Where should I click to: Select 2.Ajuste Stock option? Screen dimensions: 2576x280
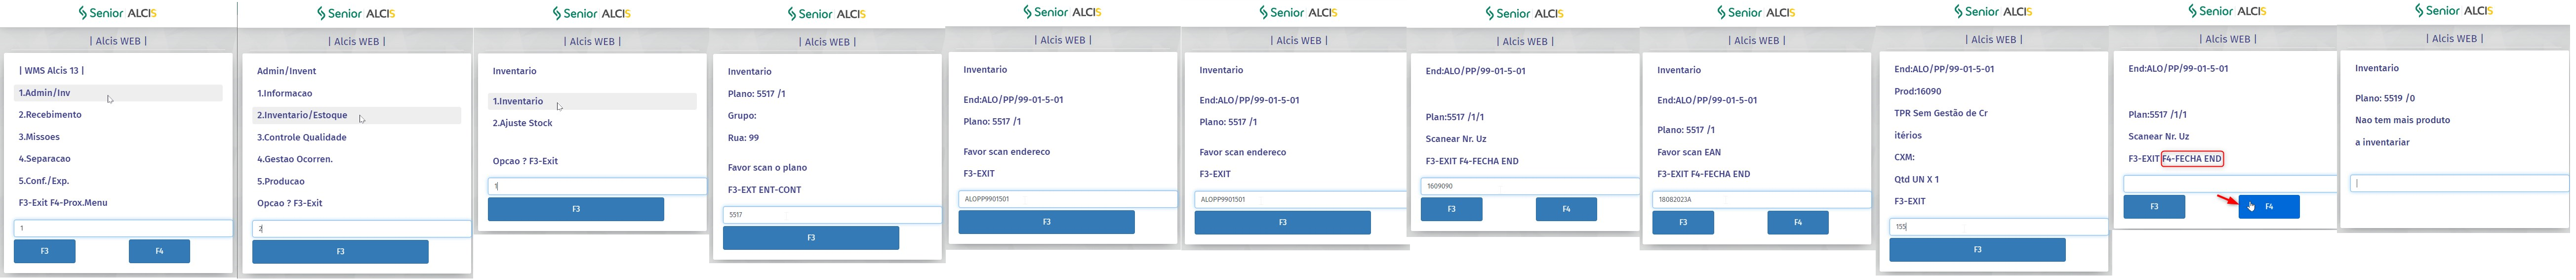coord(522,123)
